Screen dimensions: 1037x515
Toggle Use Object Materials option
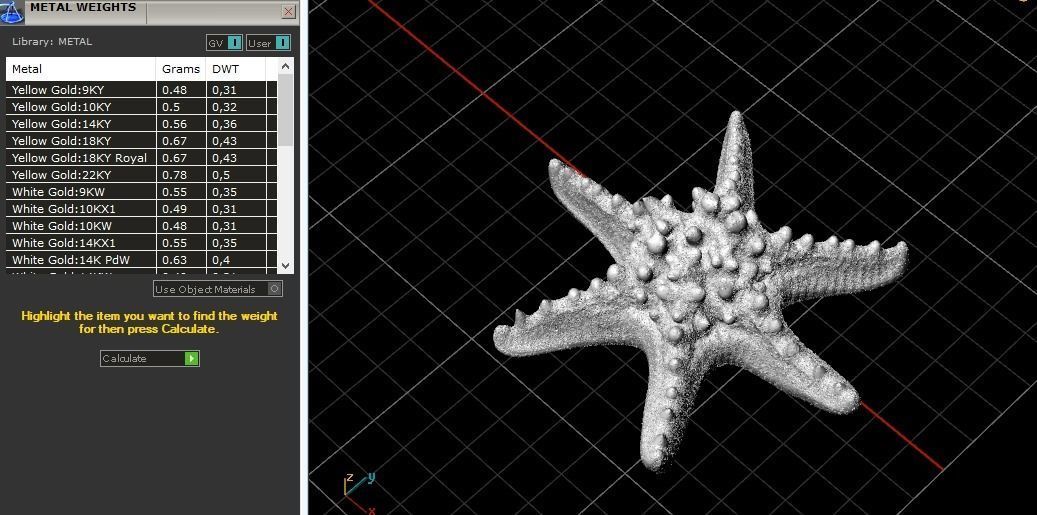click(218, 289)
